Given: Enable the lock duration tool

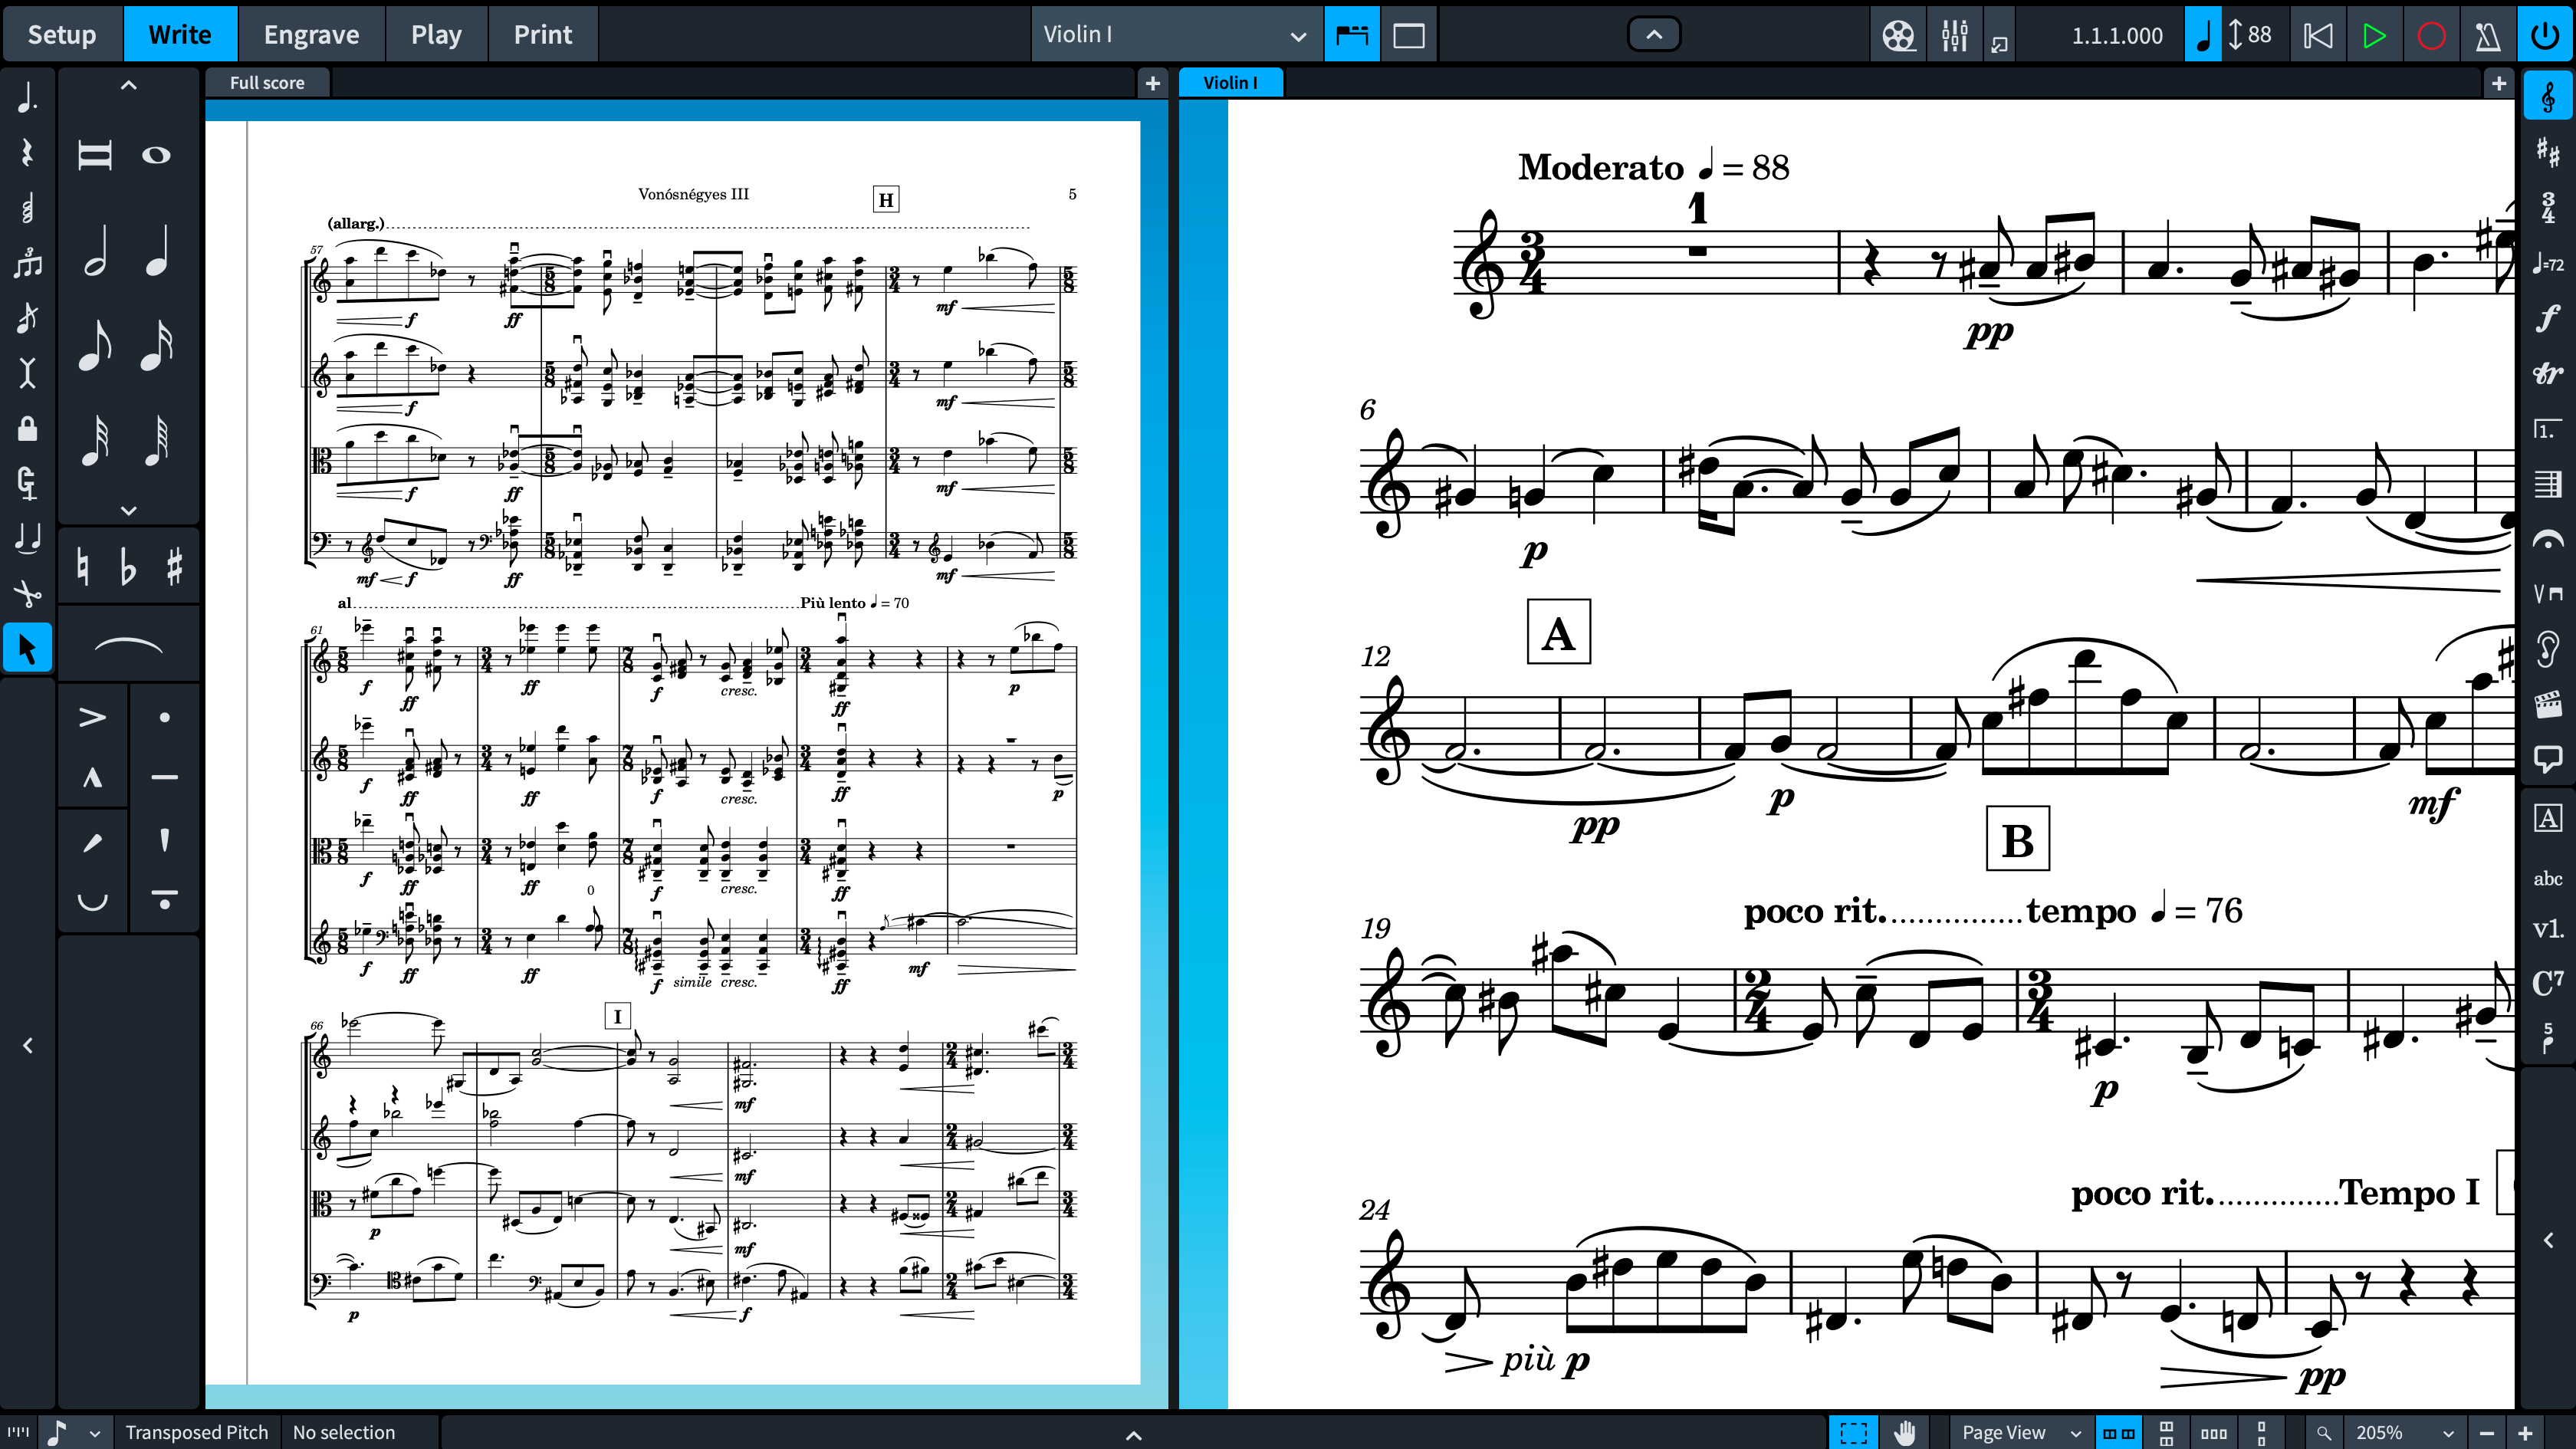Looking at the screenshot, I should [27, 429].
